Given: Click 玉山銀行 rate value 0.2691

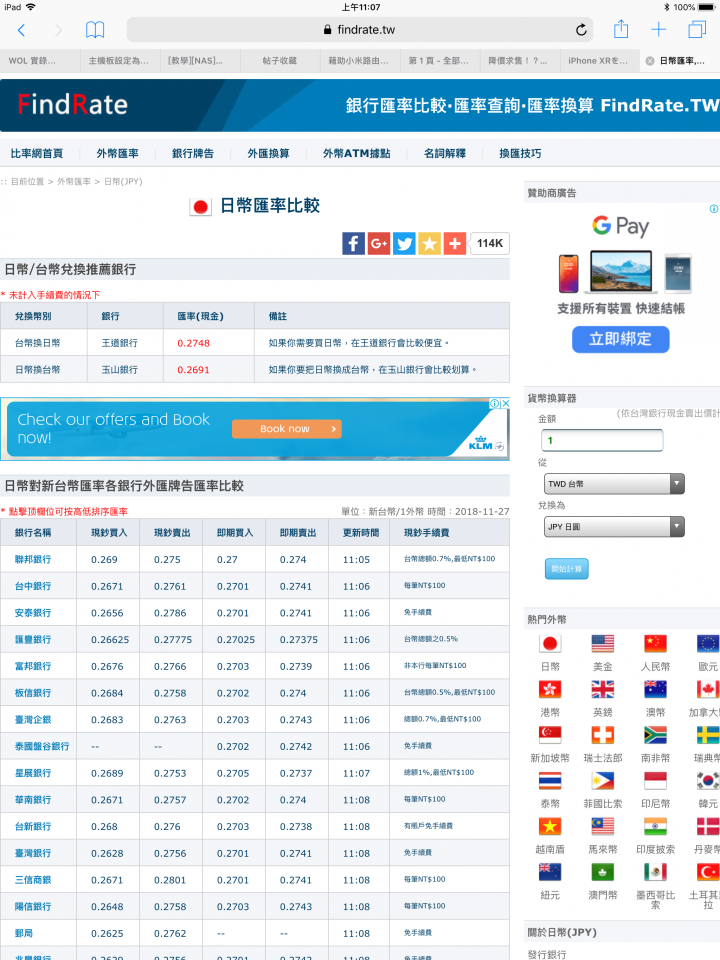Looking at the screenshot, I should pos(193,370).
